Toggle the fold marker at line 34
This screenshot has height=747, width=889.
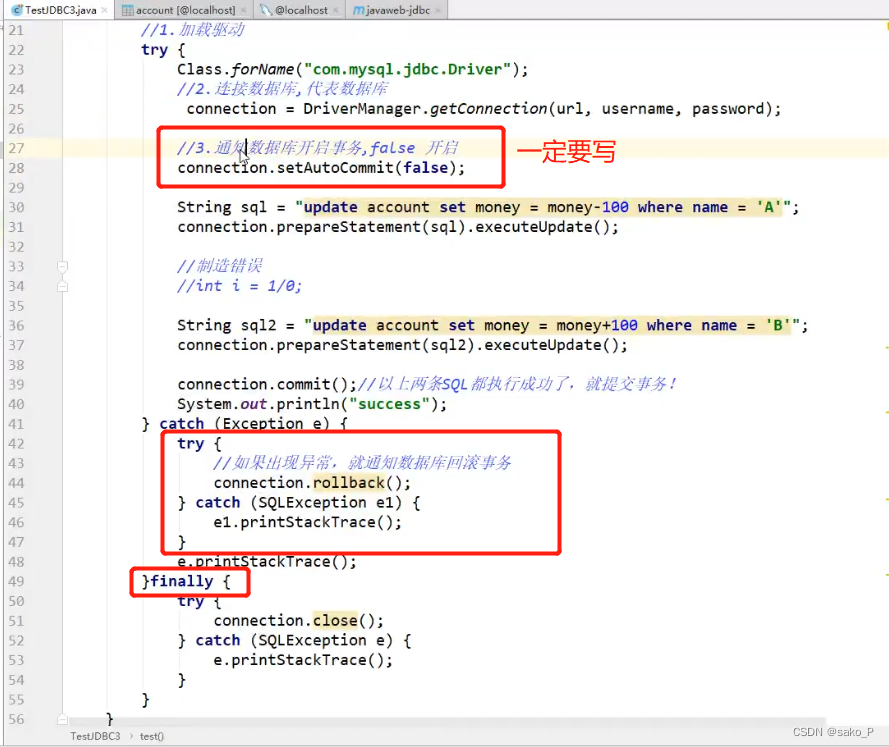62,286
